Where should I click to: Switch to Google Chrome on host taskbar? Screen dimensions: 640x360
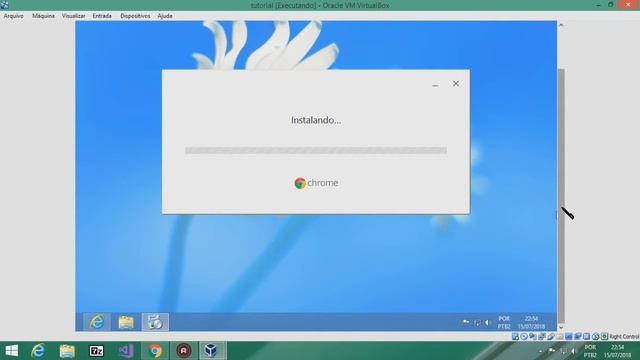(x=155, y=351)
